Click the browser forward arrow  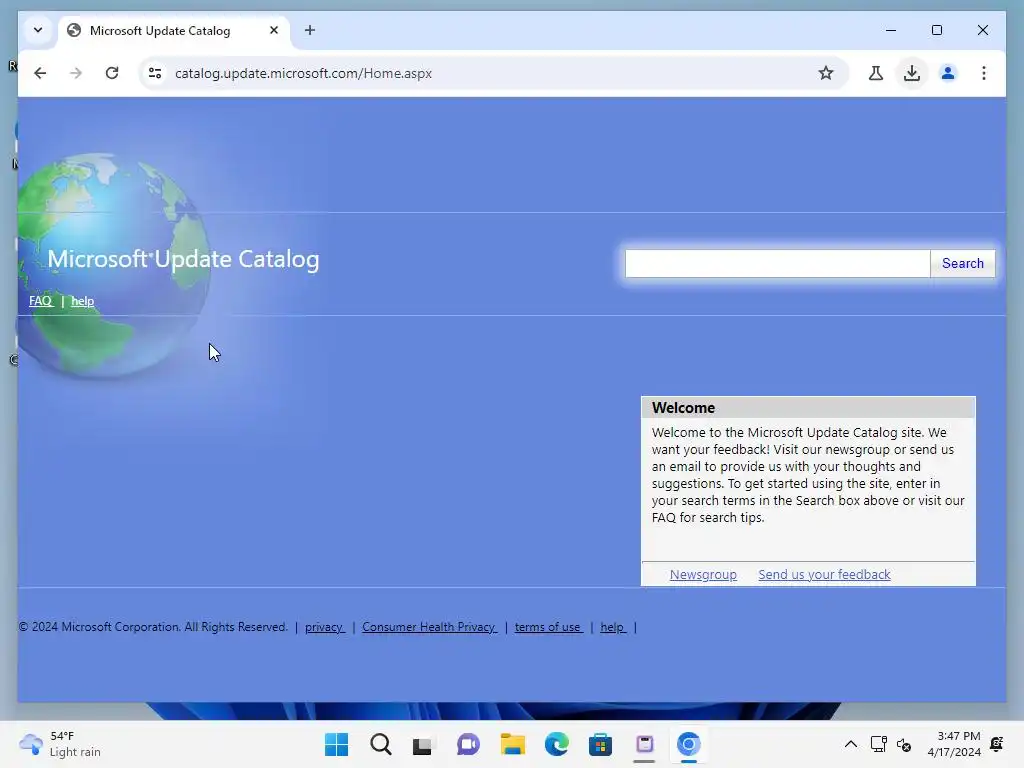(x=76, y=73)
